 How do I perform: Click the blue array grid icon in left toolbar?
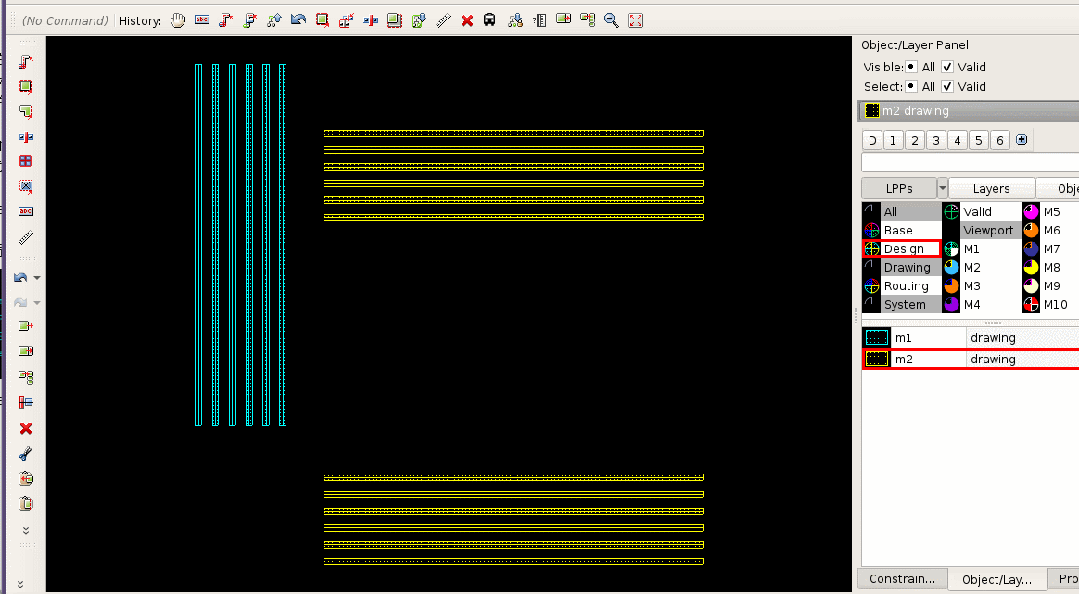click(x=25, y=161)
